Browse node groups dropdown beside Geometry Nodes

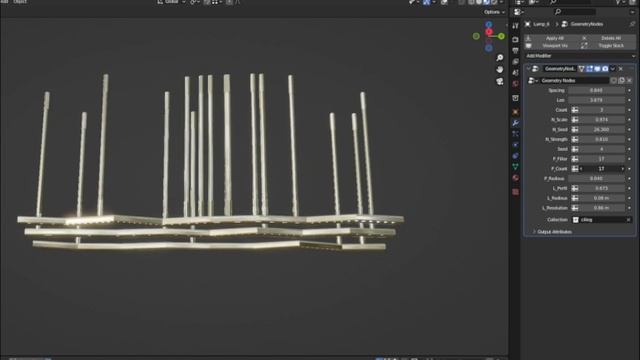tap(533, 80)
